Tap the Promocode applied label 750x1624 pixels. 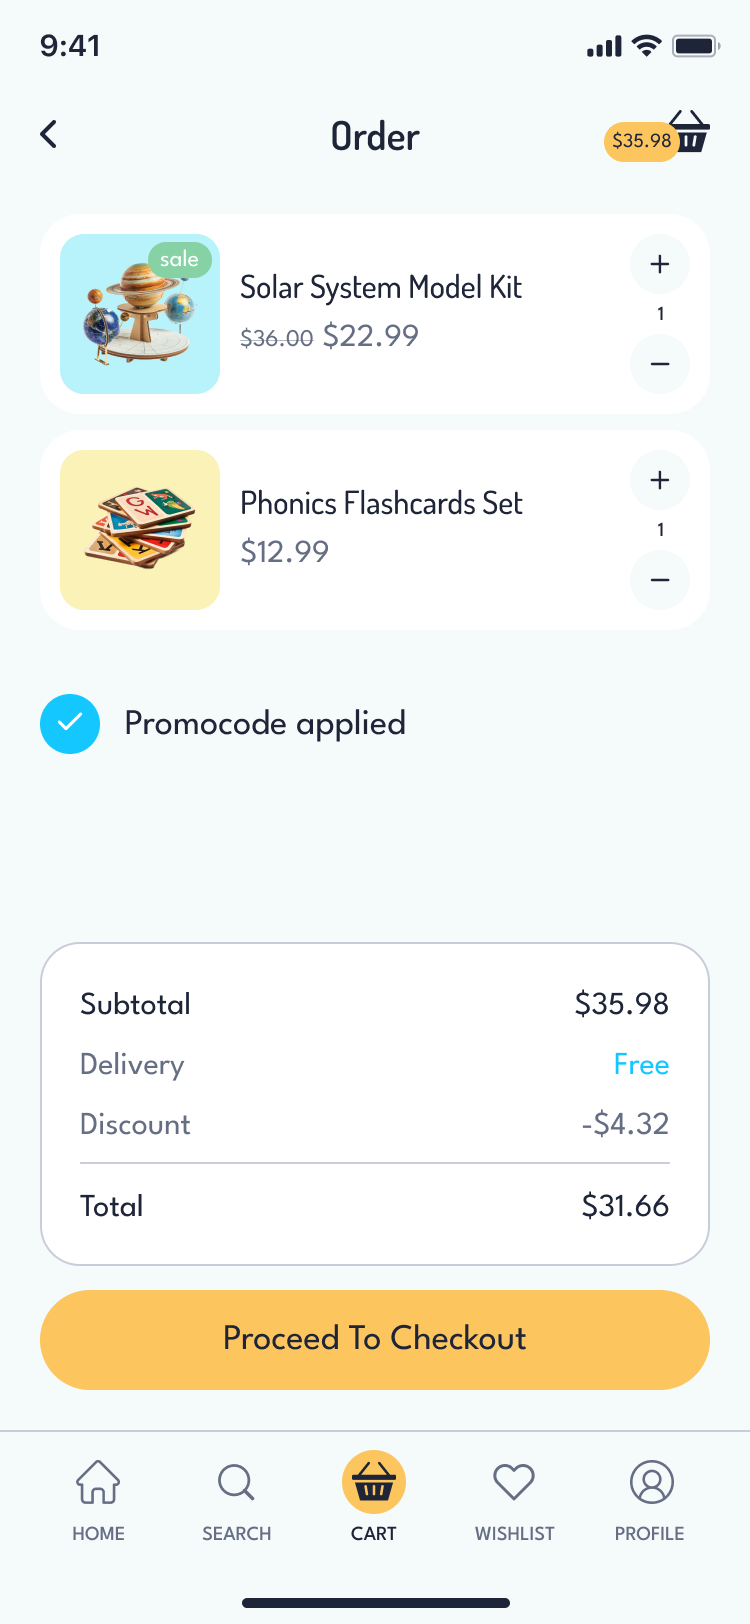pos(265,723)
